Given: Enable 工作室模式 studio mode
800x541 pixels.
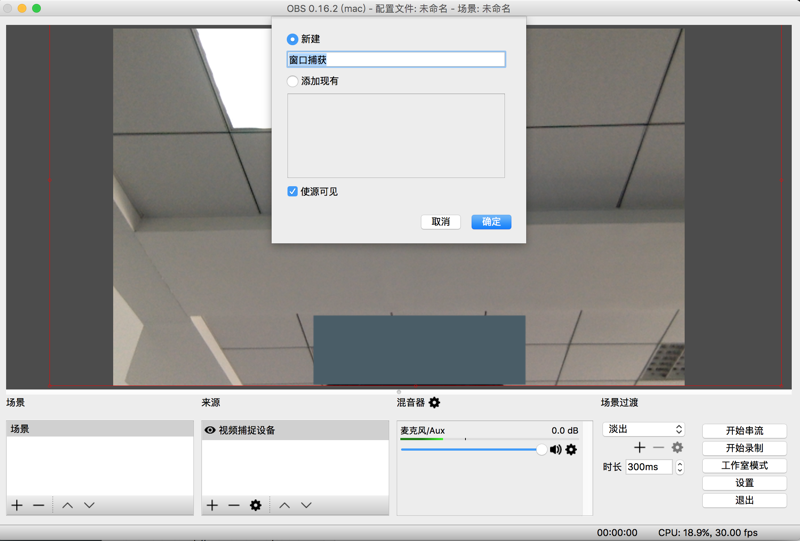Looking at the screenshot, I should coord(744,465).
